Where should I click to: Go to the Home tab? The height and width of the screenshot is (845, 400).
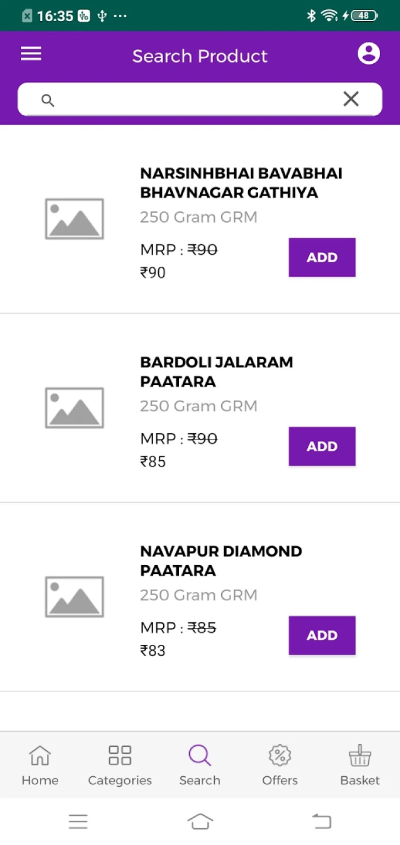tap(40, 765)
